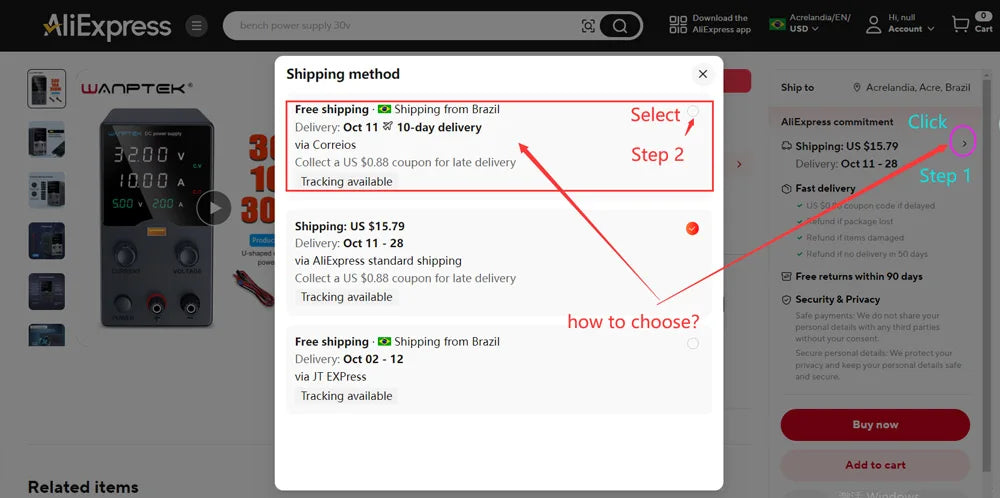Click the AliExpress logo
This screenshot has height=498, width=1000.
click(x=107, y=26)
